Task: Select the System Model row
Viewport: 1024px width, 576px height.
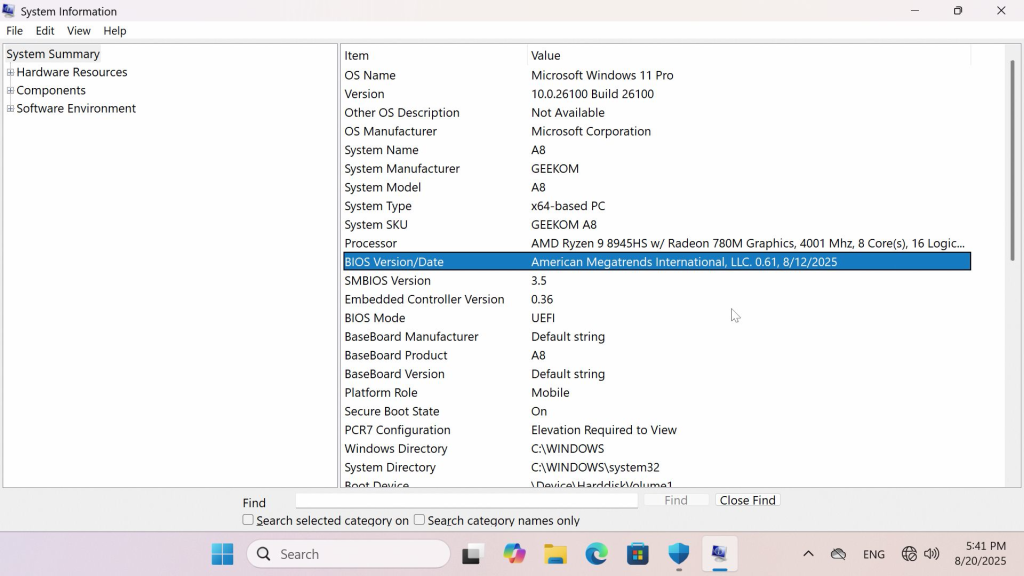Action: pyautogui.click(x=656, y=187)
